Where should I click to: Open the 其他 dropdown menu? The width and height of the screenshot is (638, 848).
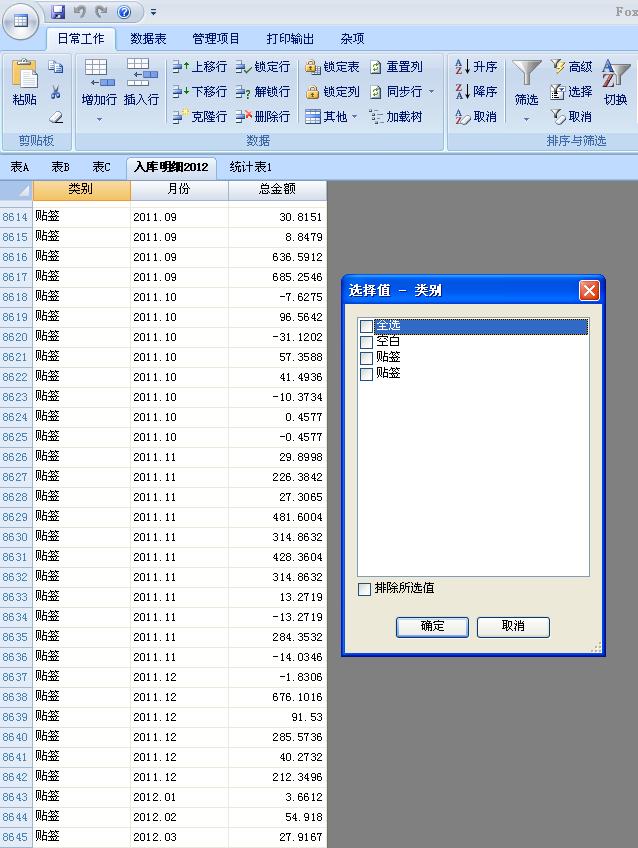[332, 117]
